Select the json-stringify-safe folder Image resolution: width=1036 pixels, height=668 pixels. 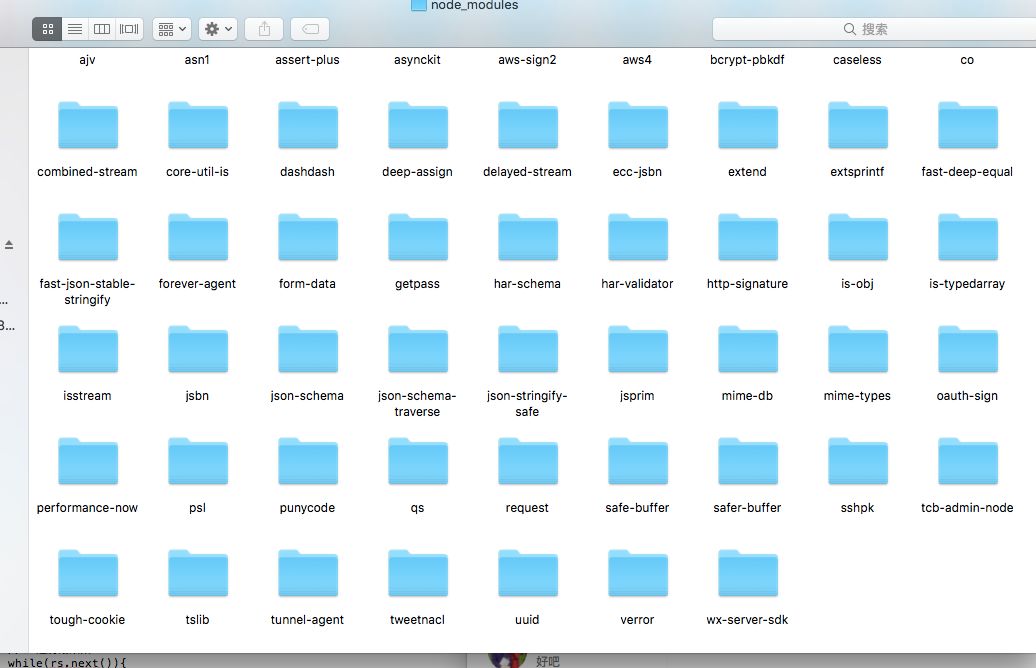(528, 349)
